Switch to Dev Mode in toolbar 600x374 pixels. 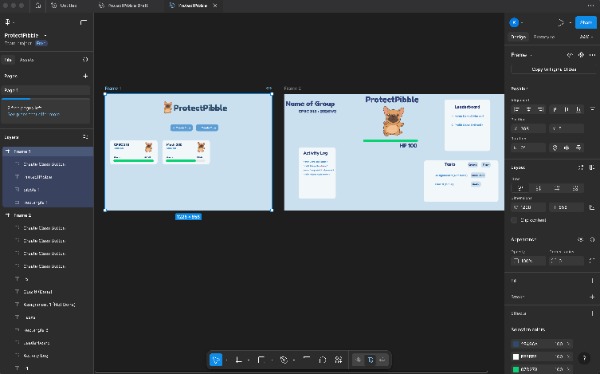coord(382,360)
